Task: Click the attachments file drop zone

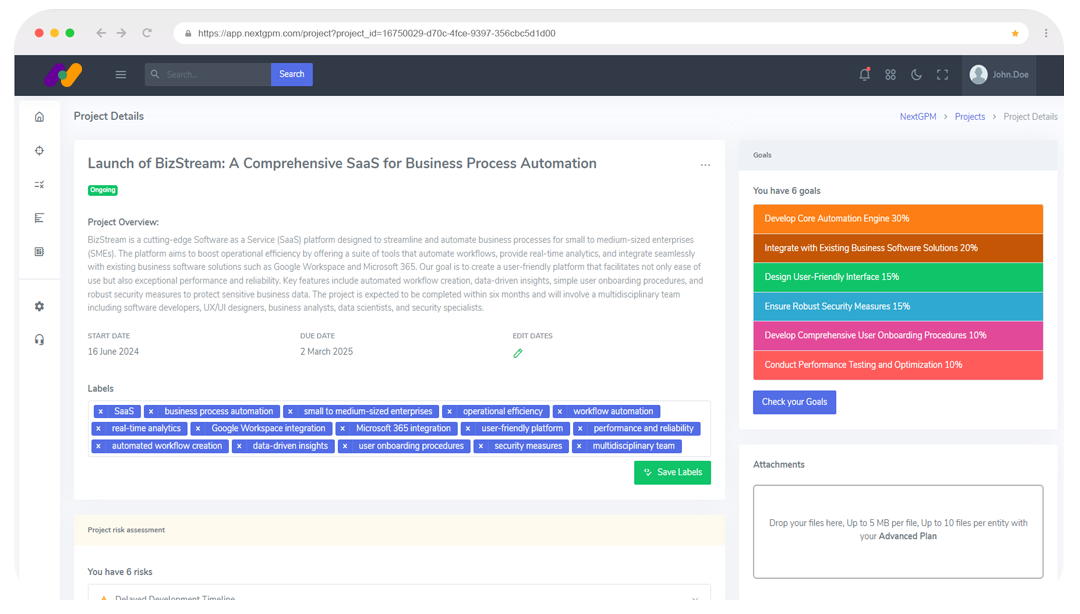Action: coord(897,532)
